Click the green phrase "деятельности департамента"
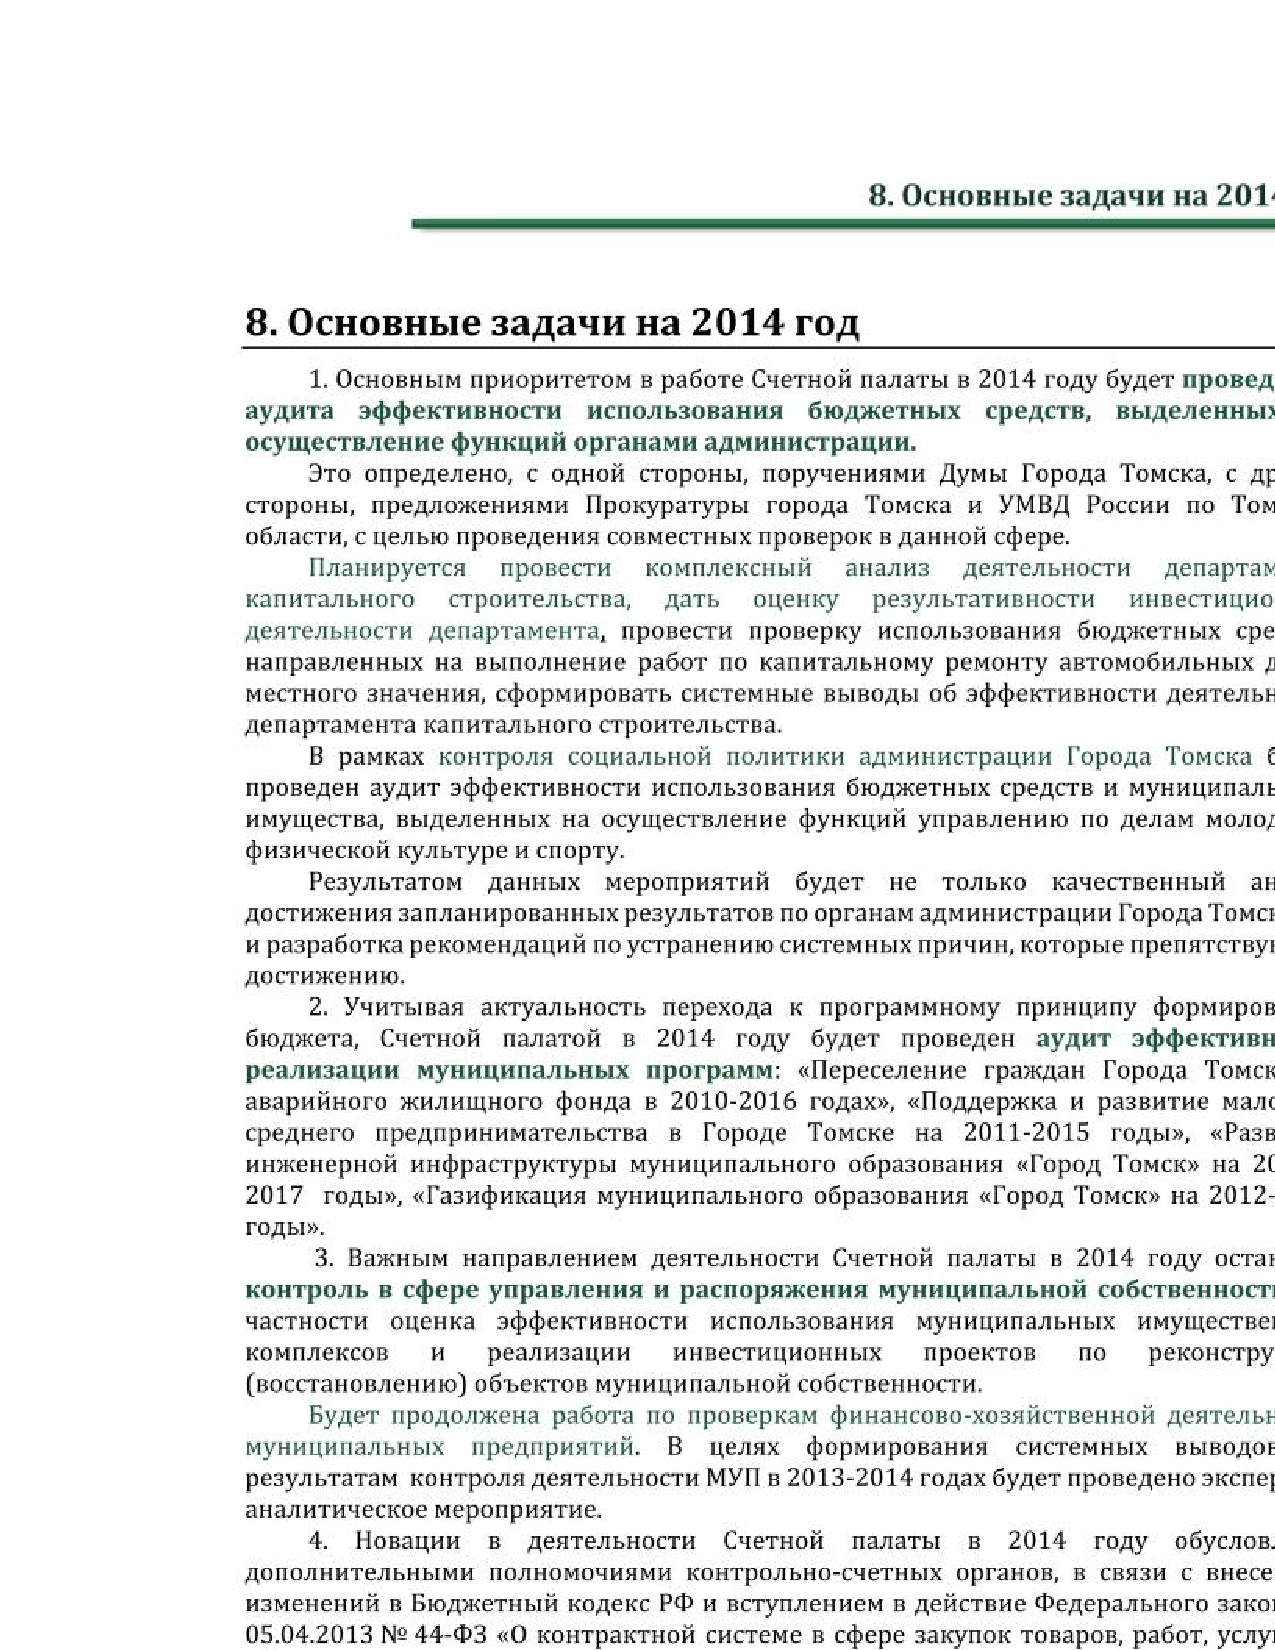This screenshot has height=1650, width=1275. 422,631
